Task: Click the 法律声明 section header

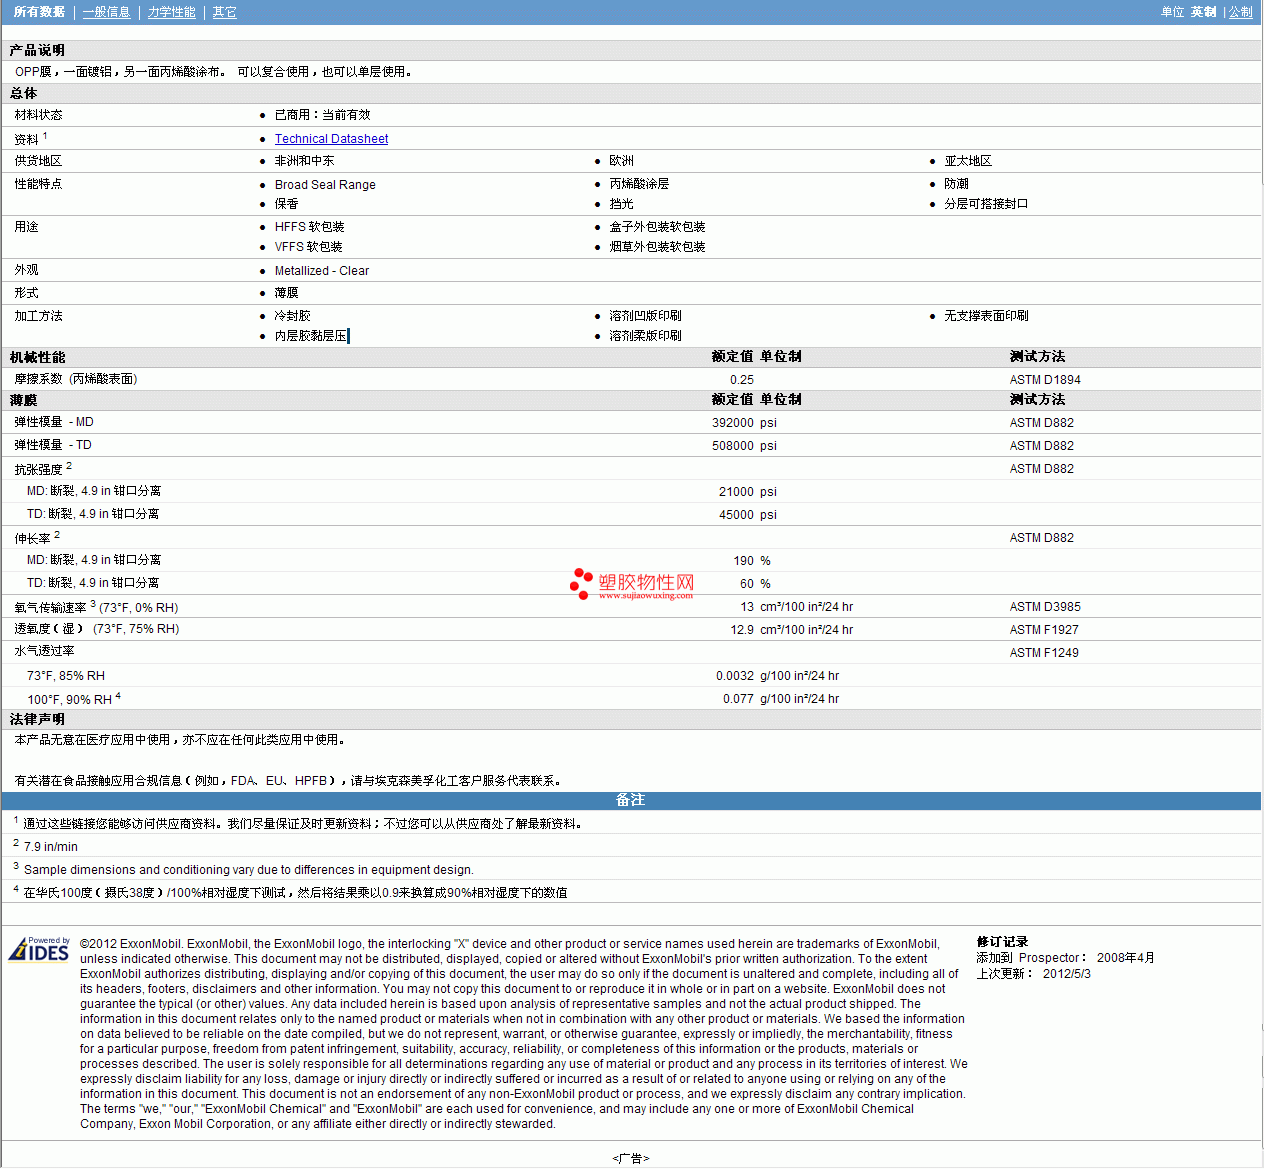Action: click(x=37, y=719)
